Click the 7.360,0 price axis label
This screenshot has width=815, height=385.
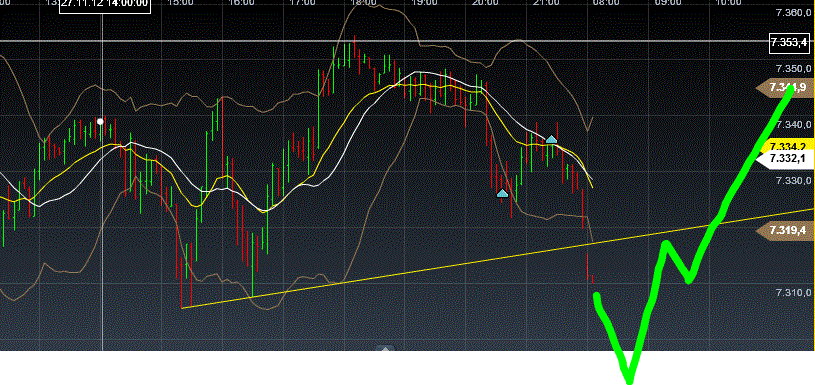pos(794,12)
